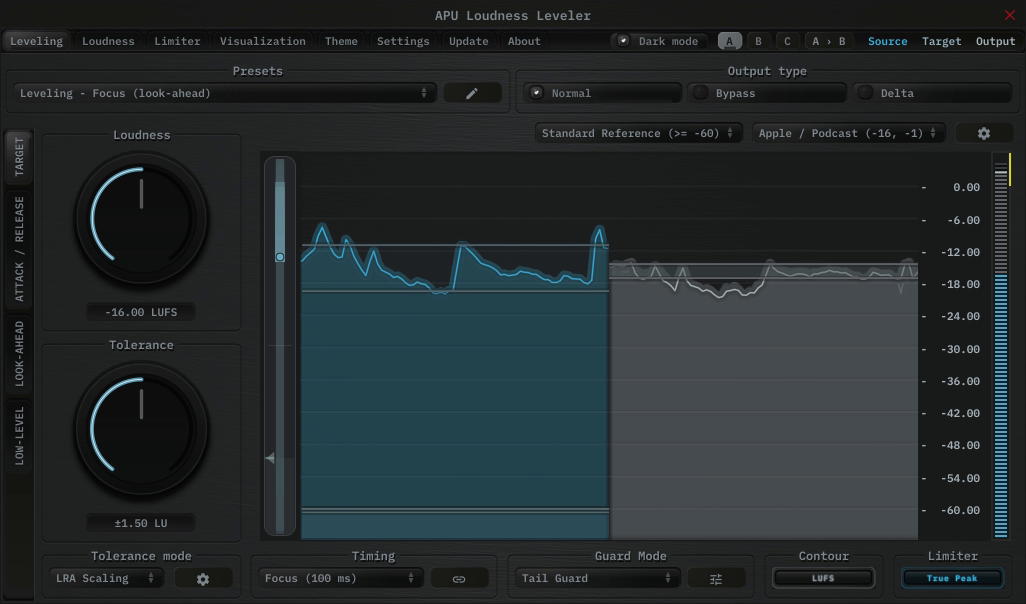Image resolution: width=1026 pixels, height=604 pixels.
Task: Expand the Standard Reference dropdown
Action: coord(637,133)
